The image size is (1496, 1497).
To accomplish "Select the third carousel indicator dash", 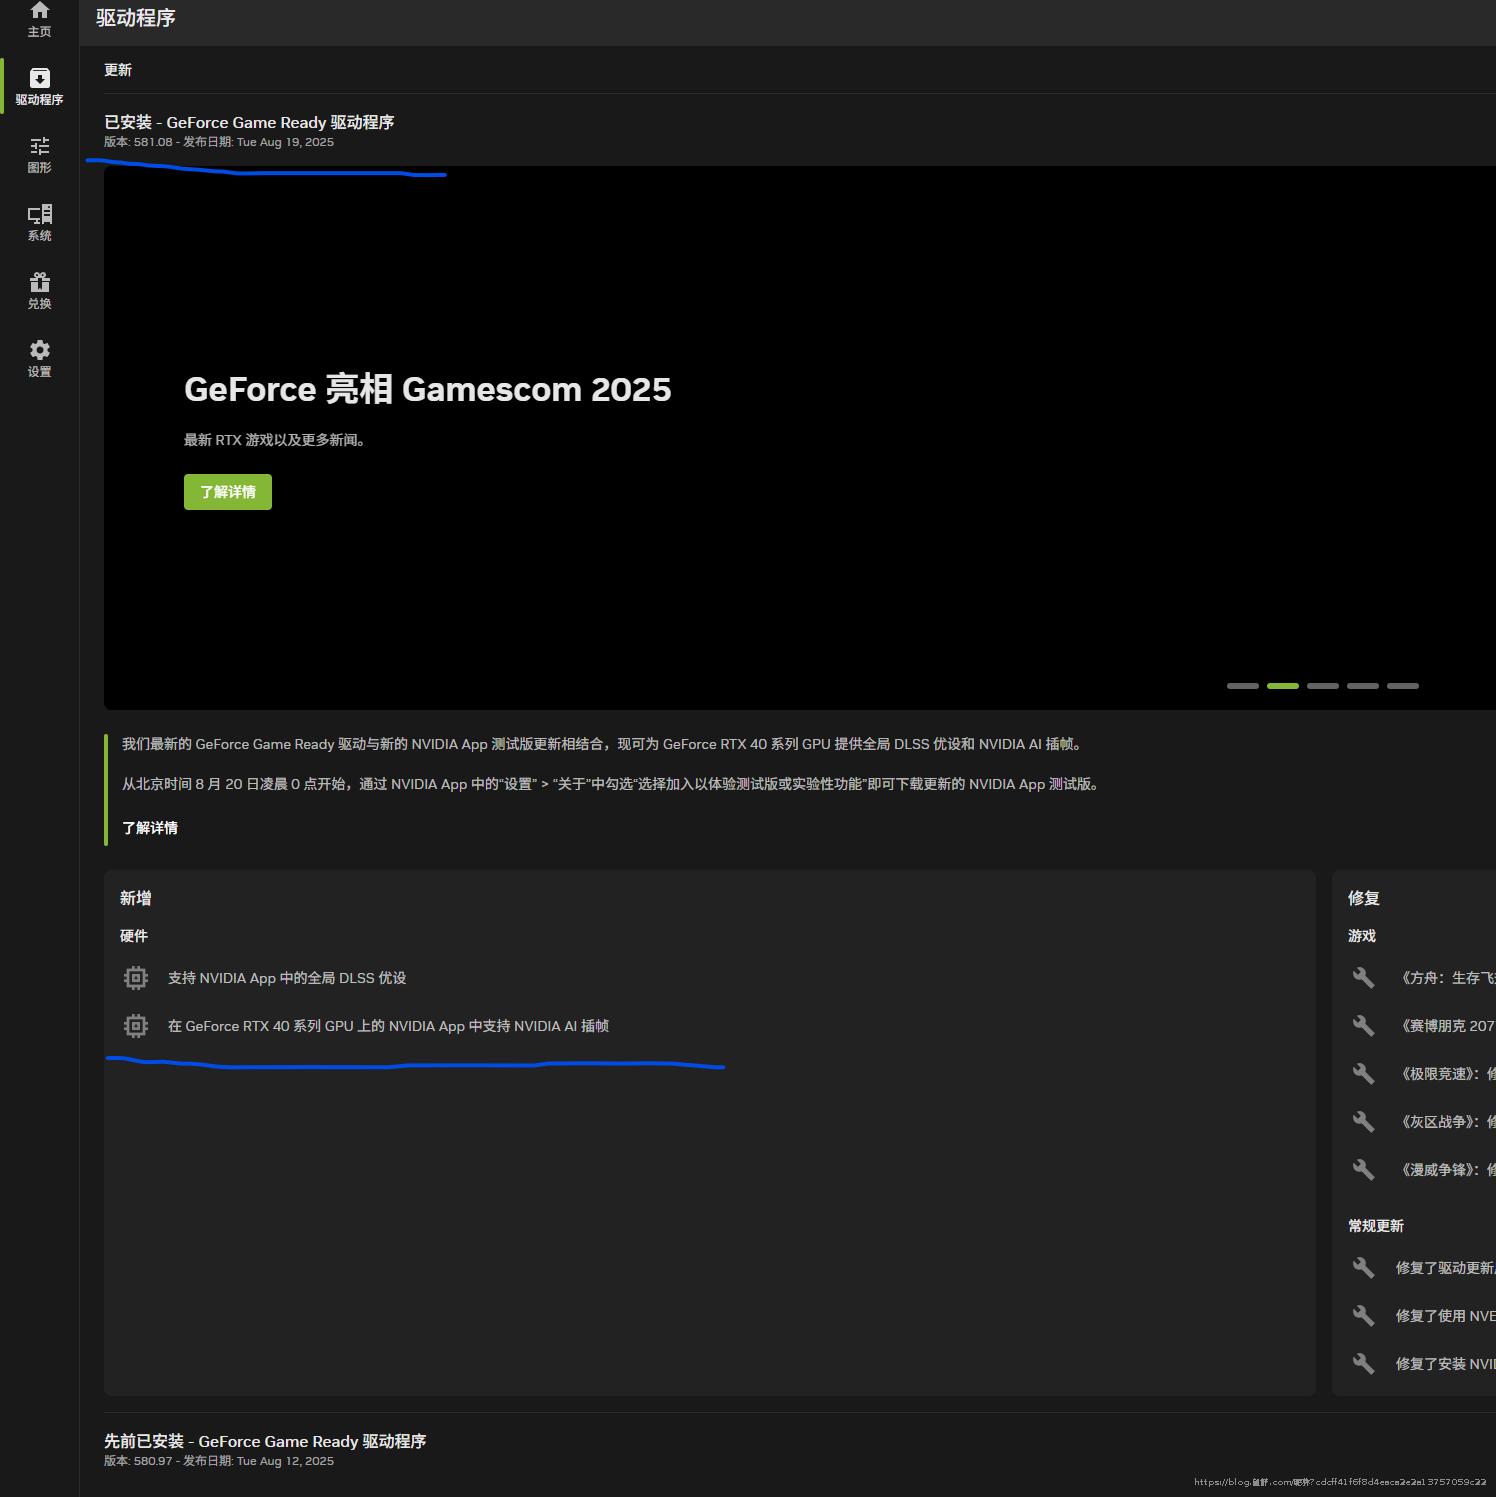I will click(1323, 686).
